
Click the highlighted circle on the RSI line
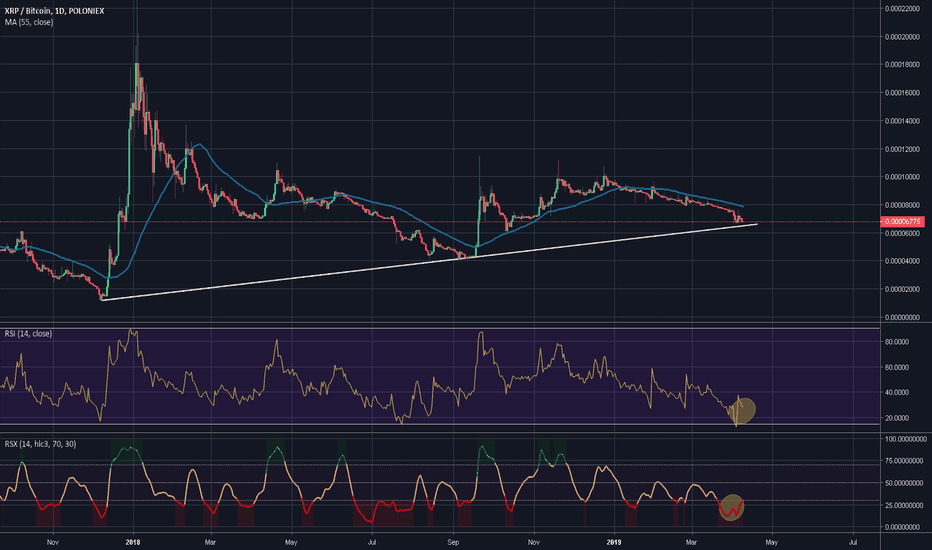pos(743,410)
